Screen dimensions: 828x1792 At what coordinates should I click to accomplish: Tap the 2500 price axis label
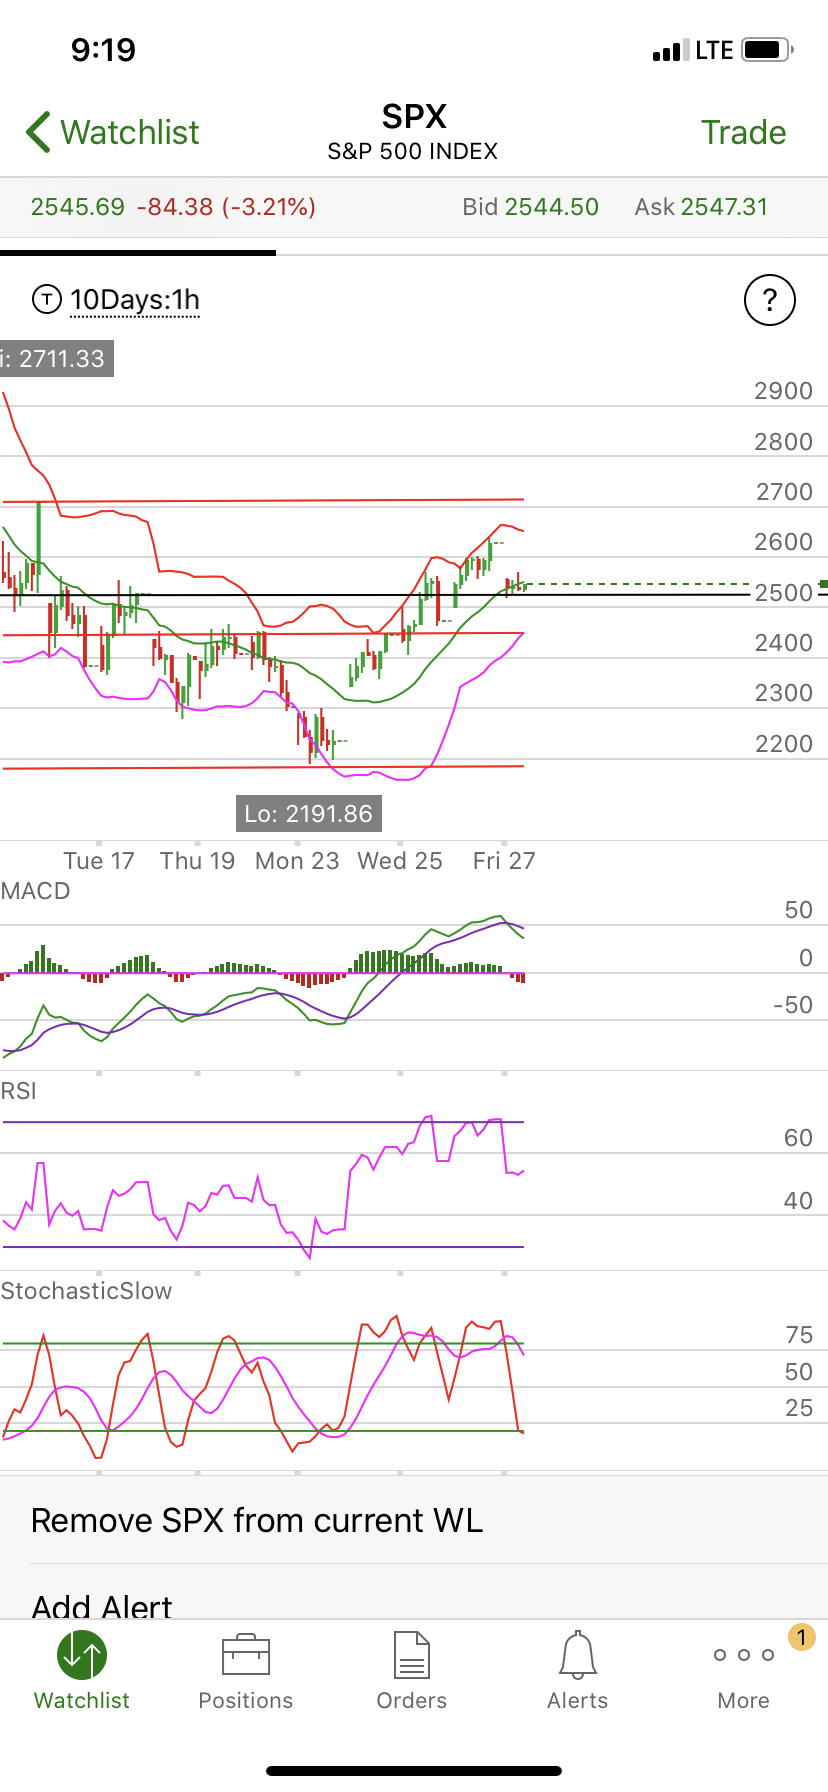pyautogui.click(x=783, y=592)
